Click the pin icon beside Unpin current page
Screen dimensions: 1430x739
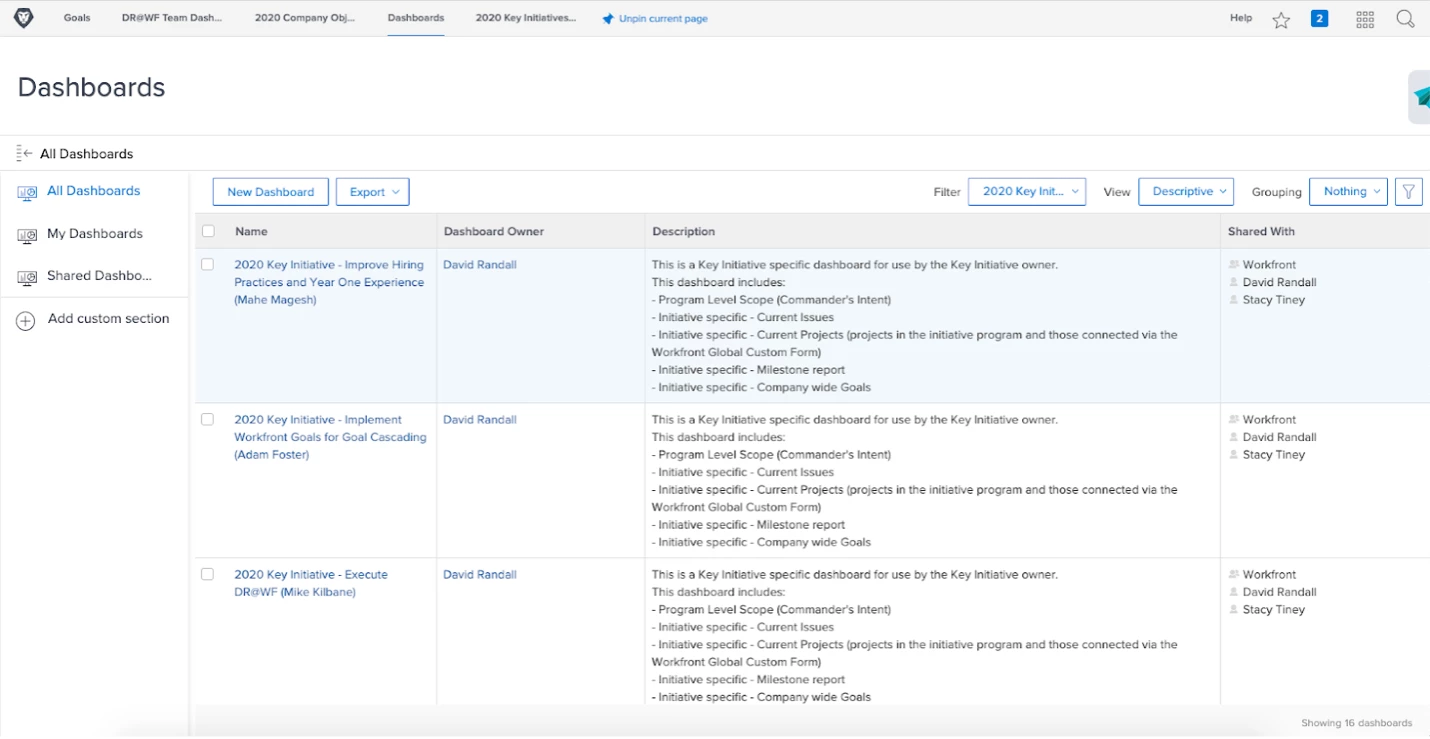[x=608, y=19]
